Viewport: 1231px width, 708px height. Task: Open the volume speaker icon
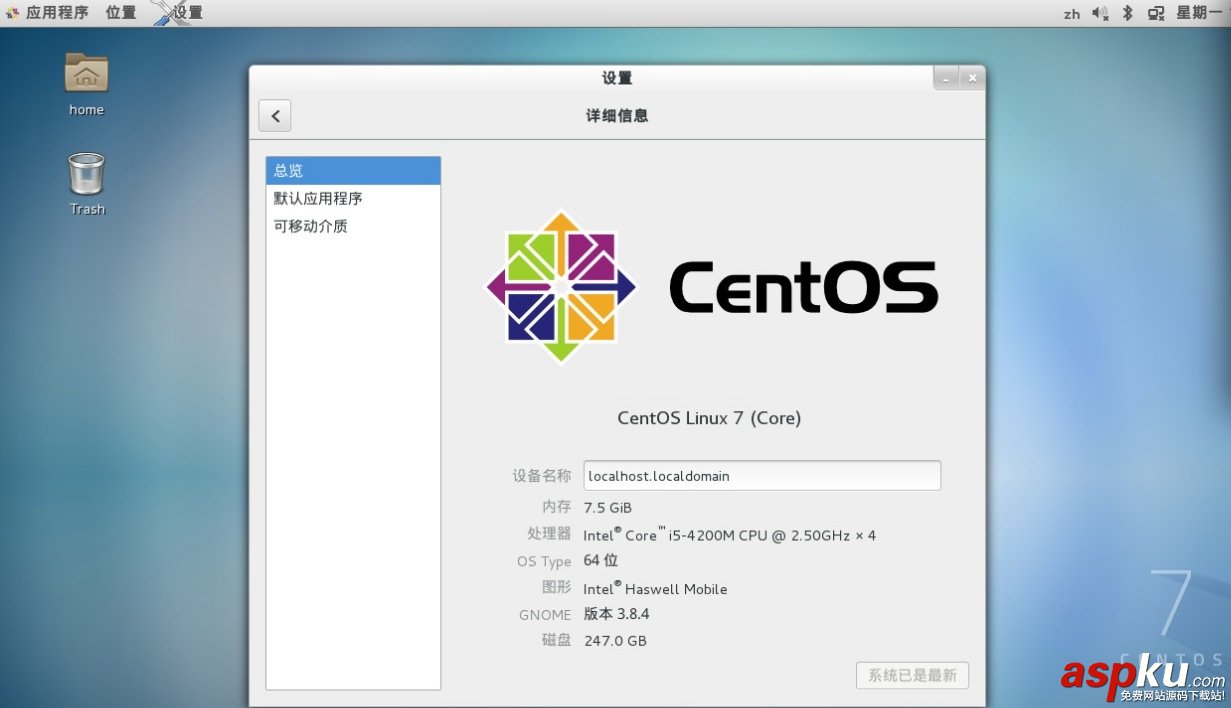(1100, 13)
